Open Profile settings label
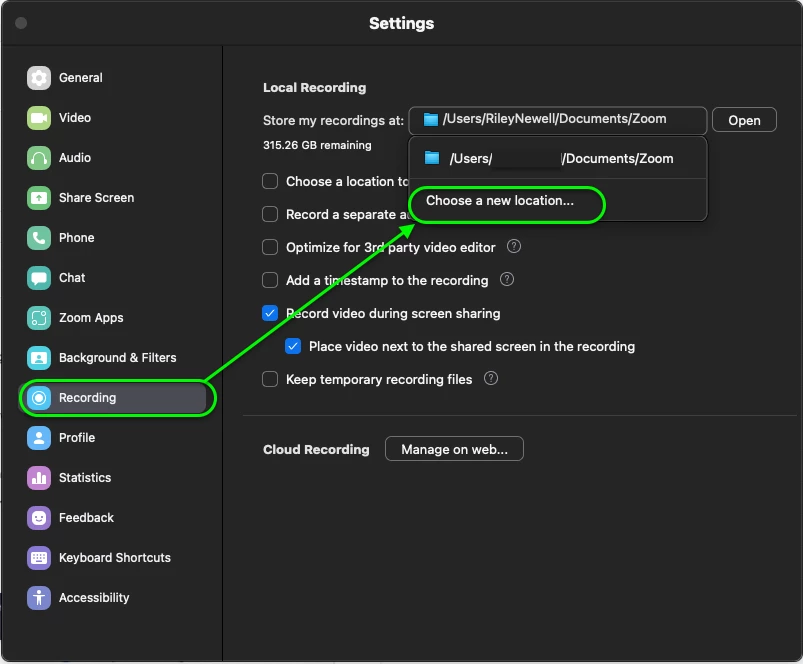Screen dimensions: 803x664 (x=77, y=438)
